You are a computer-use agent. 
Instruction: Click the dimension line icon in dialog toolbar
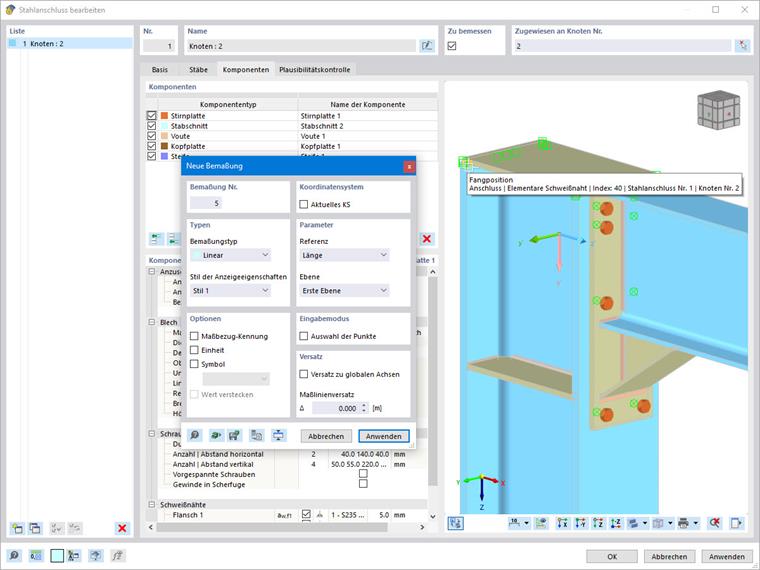278,435
